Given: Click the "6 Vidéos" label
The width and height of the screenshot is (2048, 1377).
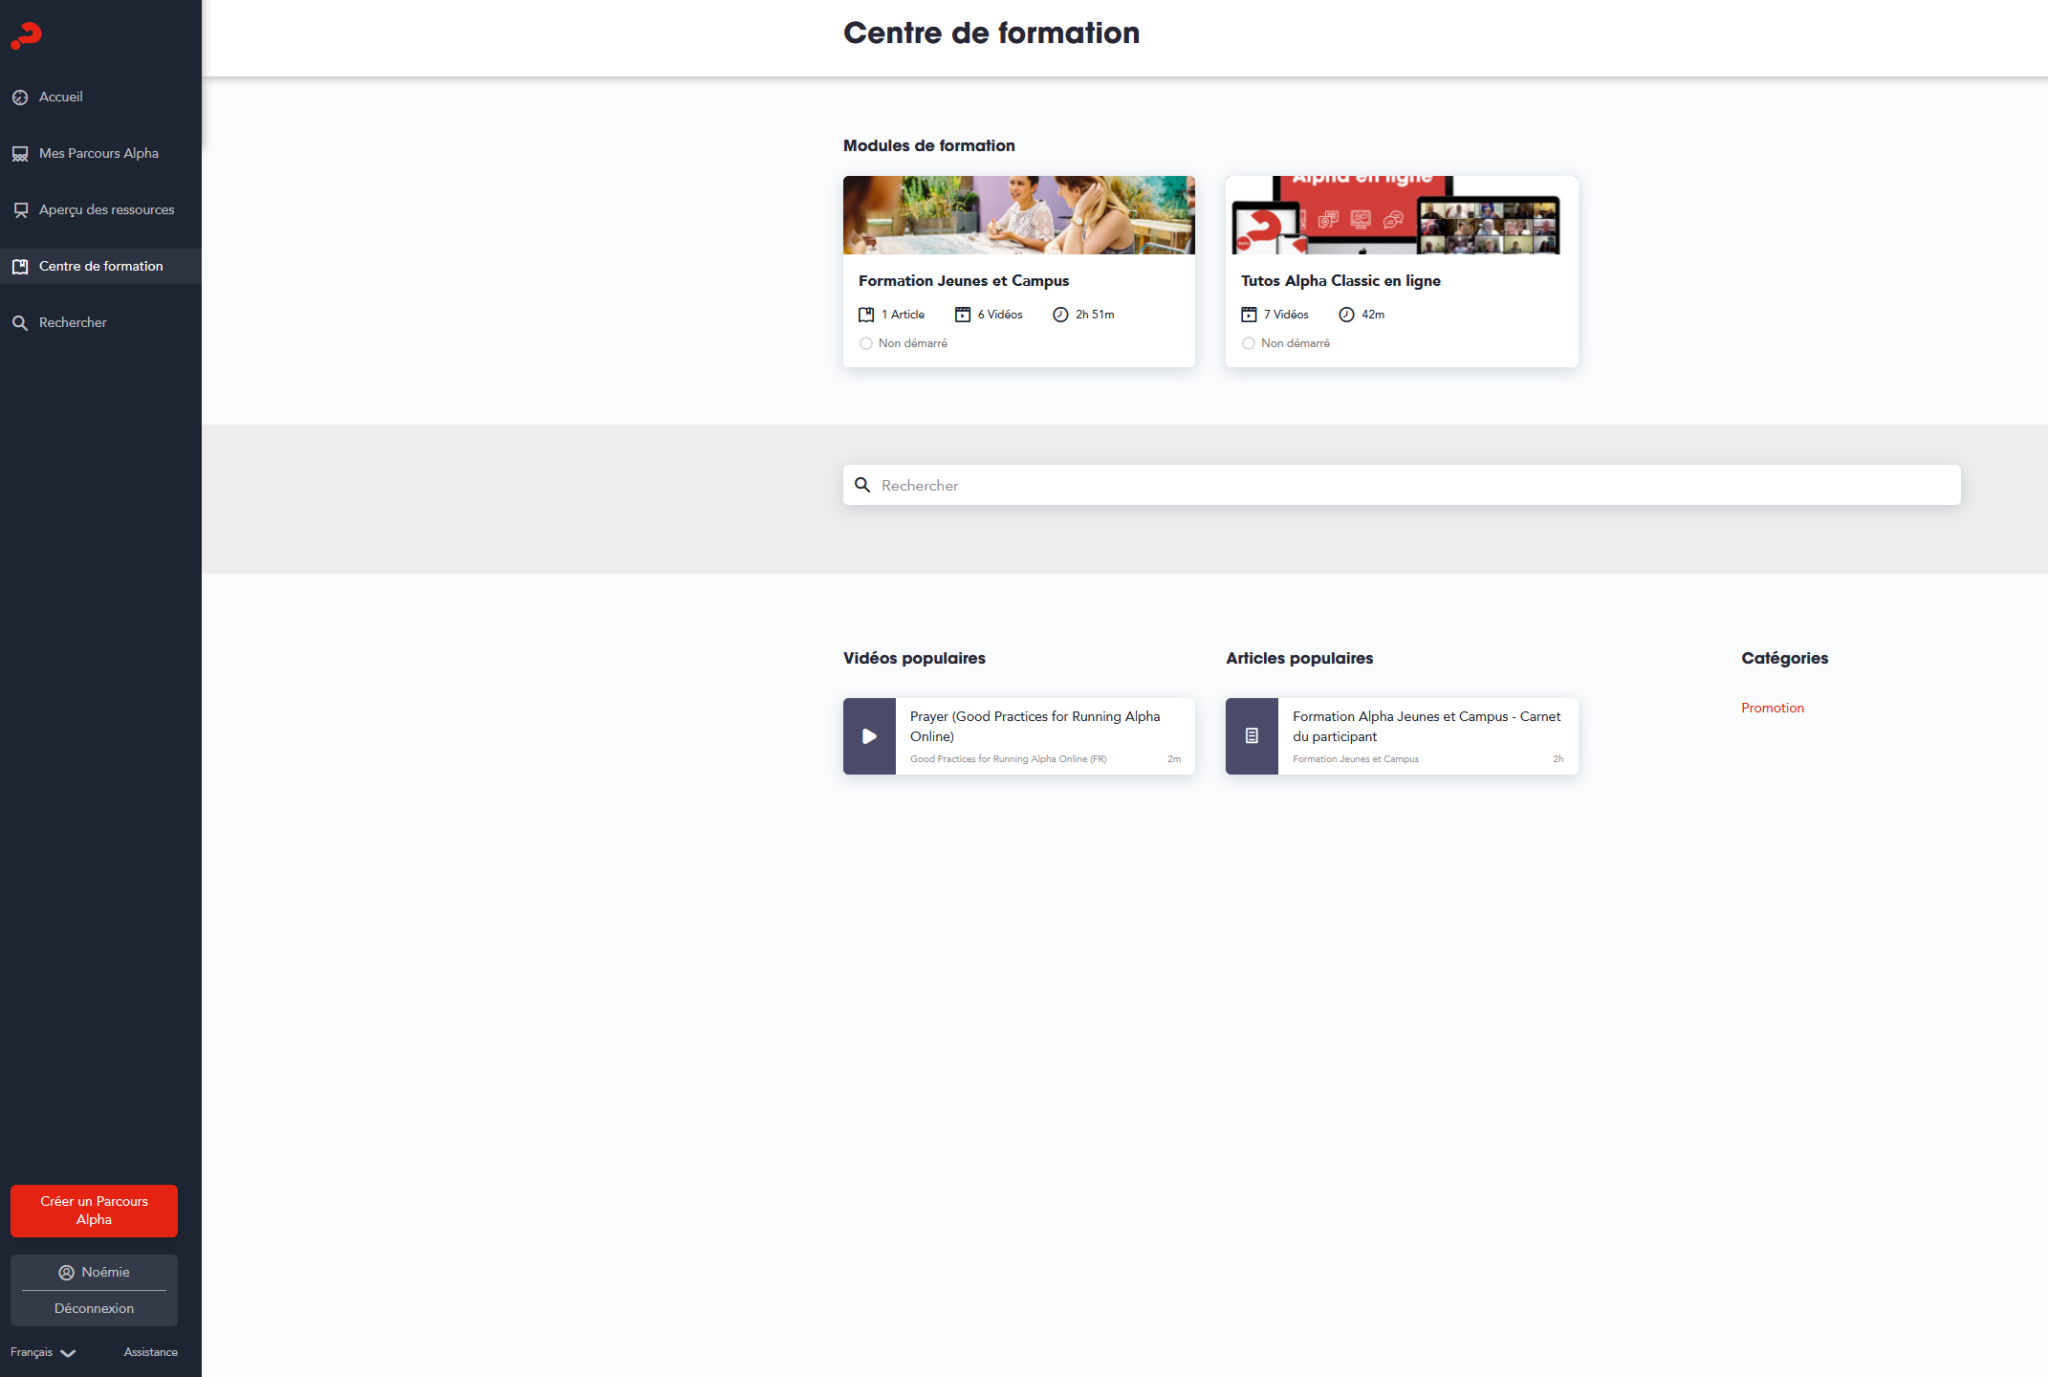Looking at the screenshot, I should 1000,315.
